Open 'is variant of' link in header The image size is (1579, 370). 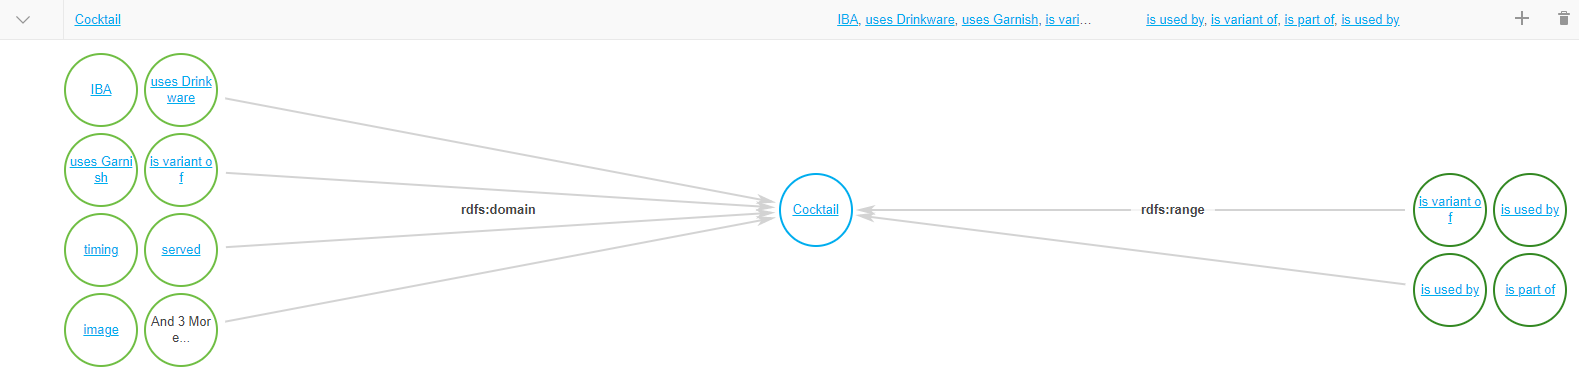click(1244, 19)
